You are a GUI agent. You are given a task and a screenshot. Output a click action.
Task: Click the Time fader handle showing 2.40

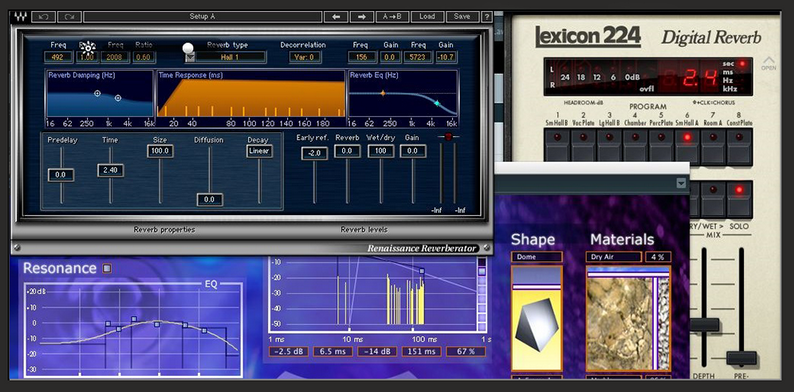(110, 171)
